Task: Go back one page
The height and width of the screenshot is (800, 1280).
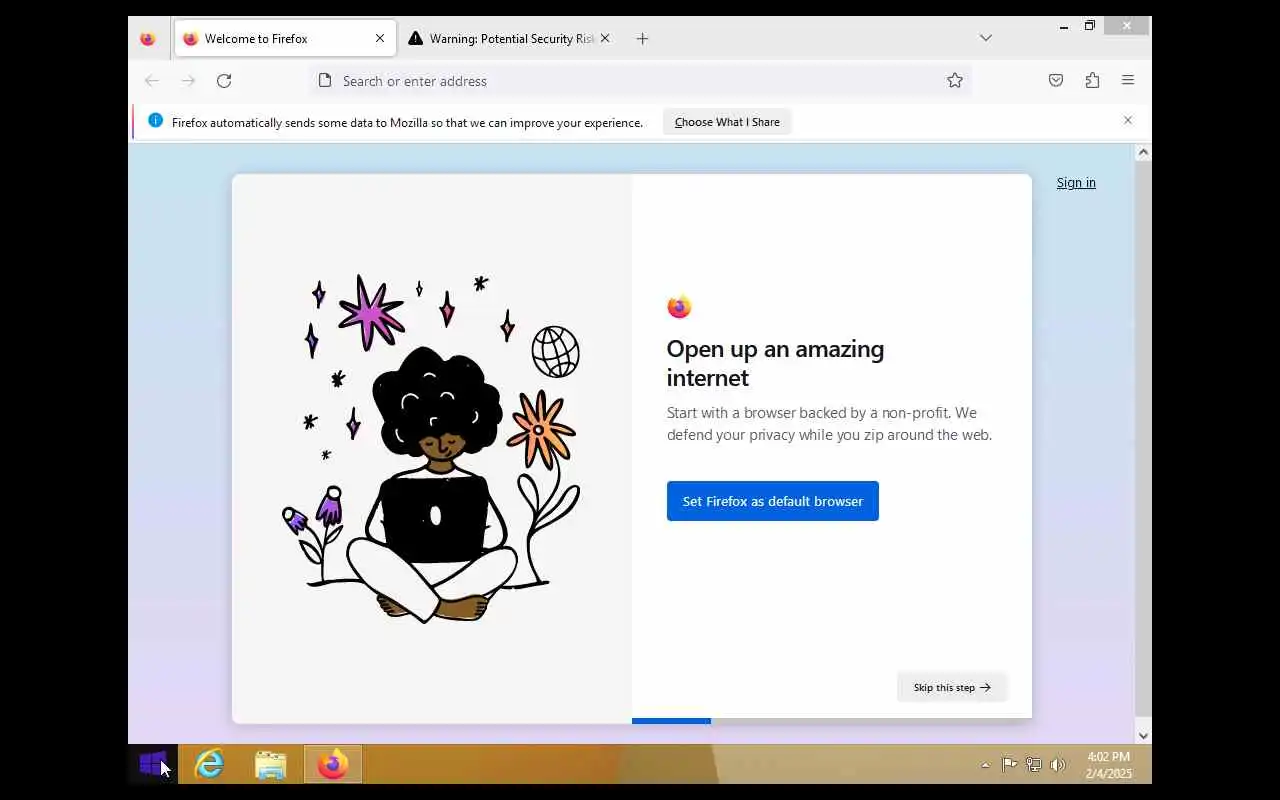Action: pyautogui.click(x=151, y=81)
